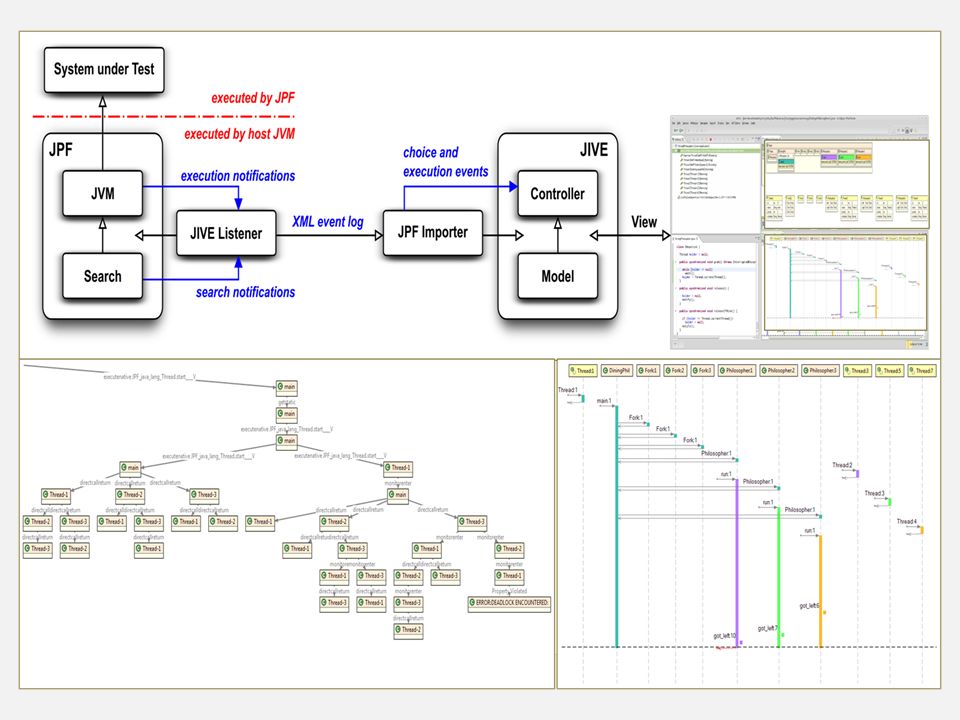Viewport: 960px width, 720px height.
Task: Select the Fork1 lifeline header
Action: coord(648,370)
